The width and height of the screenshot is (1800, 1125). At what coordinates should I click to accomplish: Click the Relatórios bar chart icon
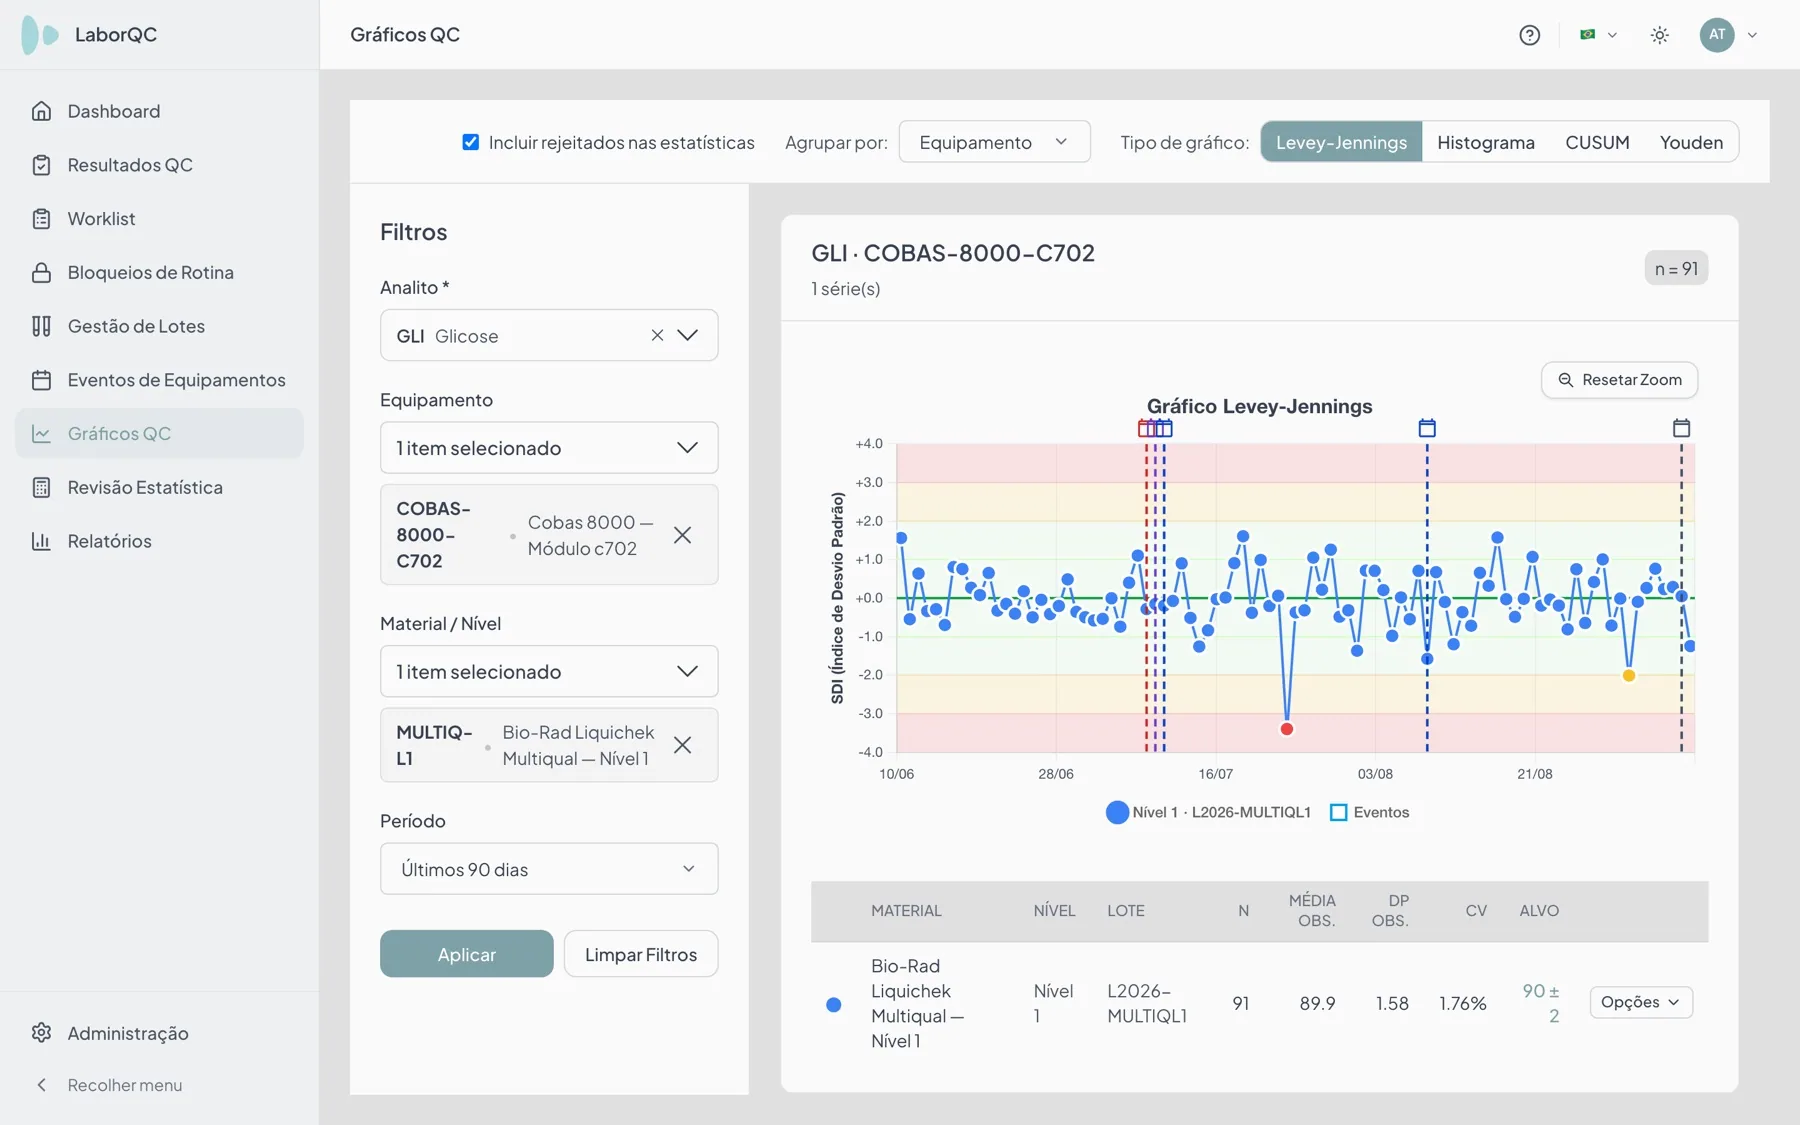41,541
